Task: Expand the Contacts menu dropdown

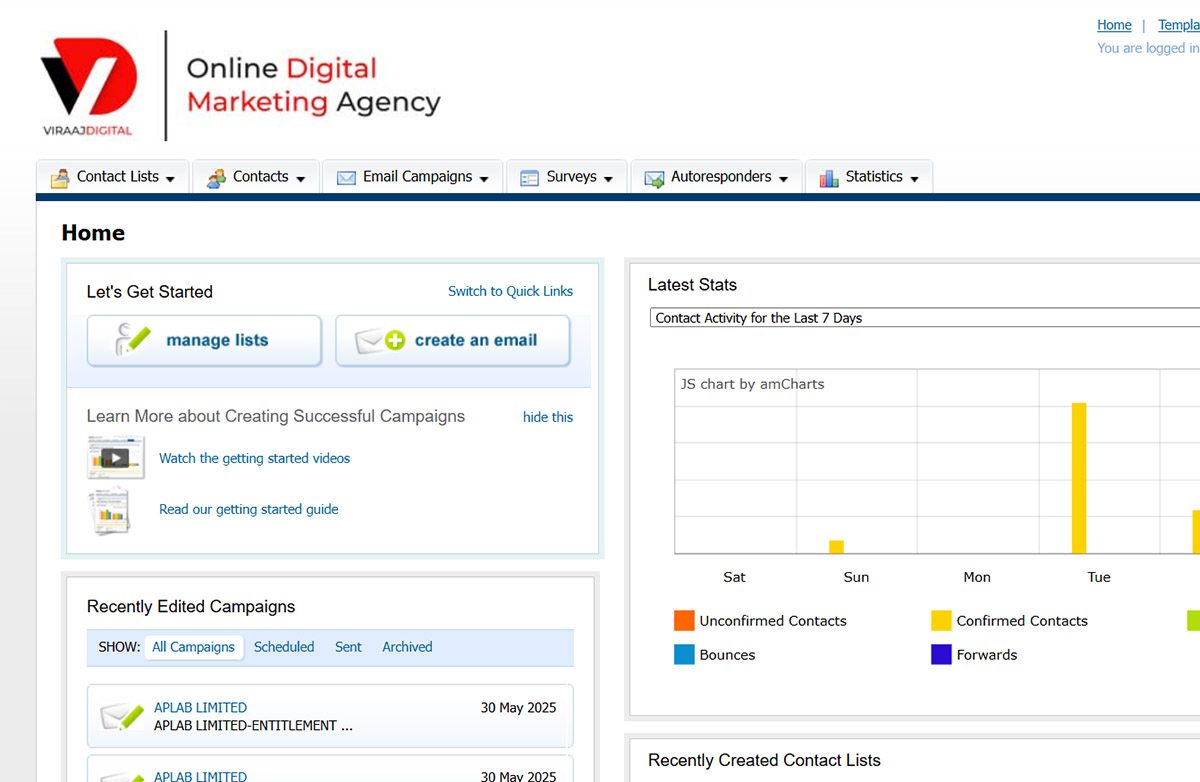Action: [x=301, y=179]
